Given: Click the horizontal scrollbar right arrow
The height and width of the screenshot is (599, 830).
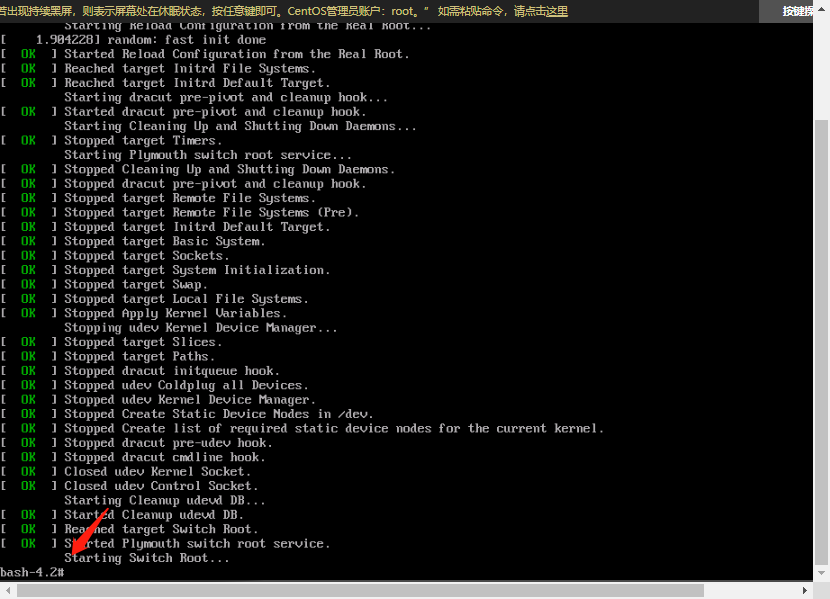Looking at the screenshot, I should [806, 590].
